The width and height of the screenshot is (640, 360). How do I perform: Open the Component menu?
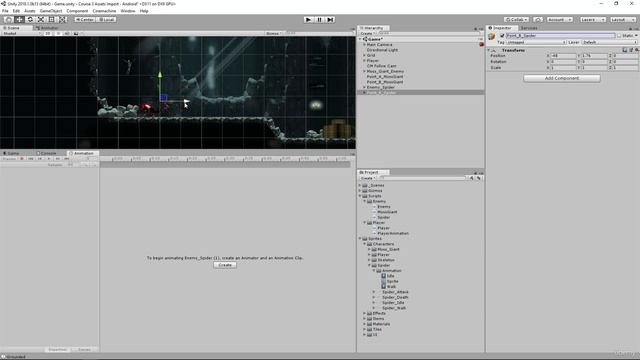point(77,11)
